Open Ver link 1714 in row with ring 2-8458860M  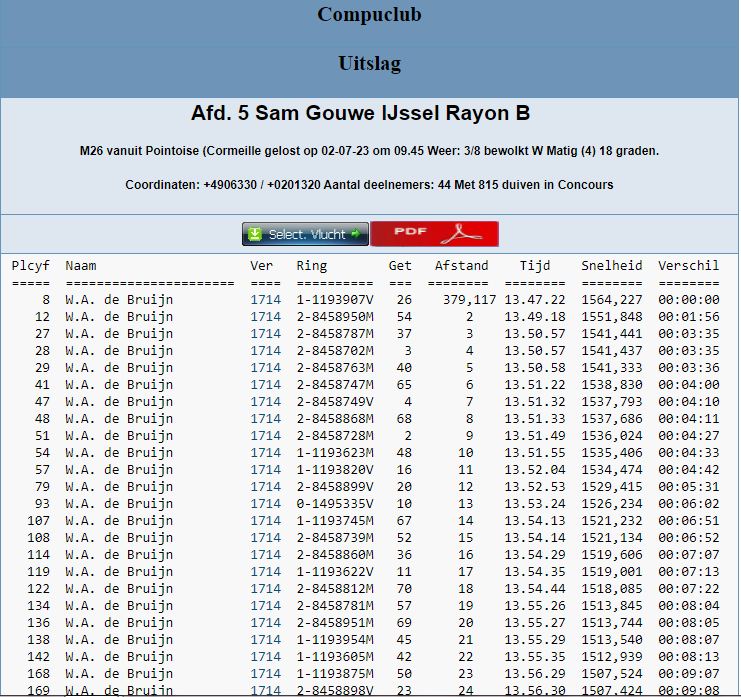click(x=265, y=555)
